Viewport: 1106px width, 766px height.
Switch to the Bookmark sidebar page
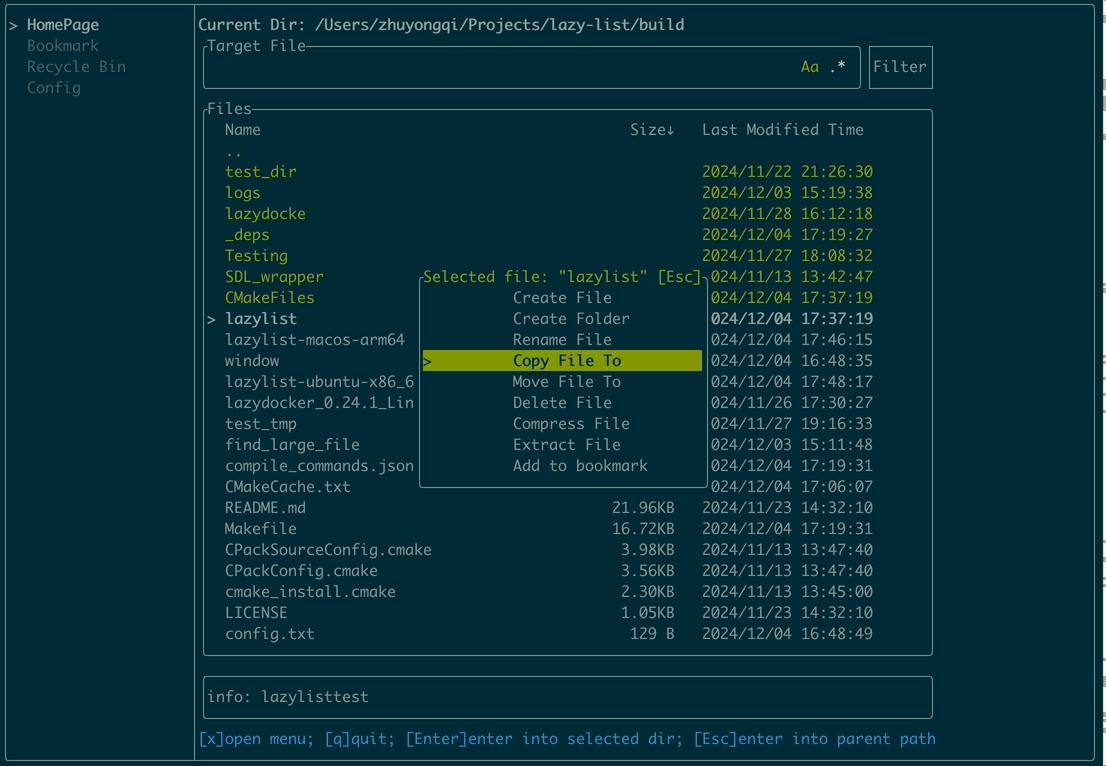62,45
